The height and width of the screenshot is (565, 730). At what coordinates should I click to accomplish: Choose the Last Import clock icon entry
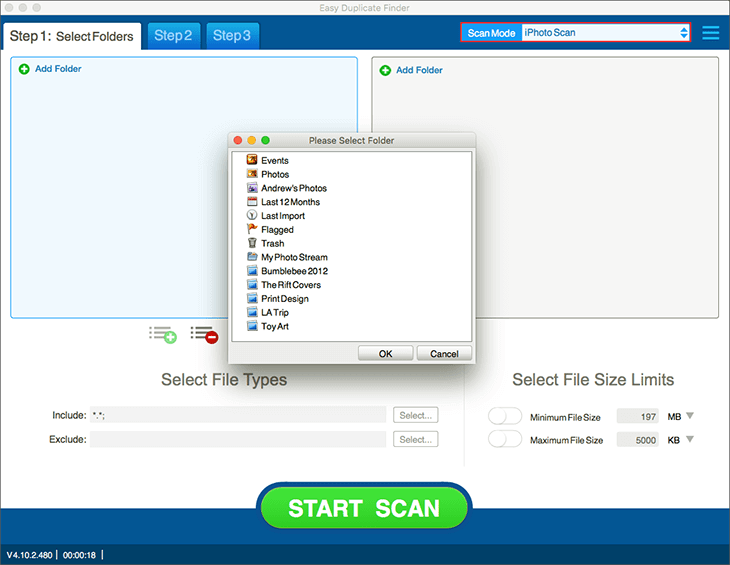click(x=252, y=215)
